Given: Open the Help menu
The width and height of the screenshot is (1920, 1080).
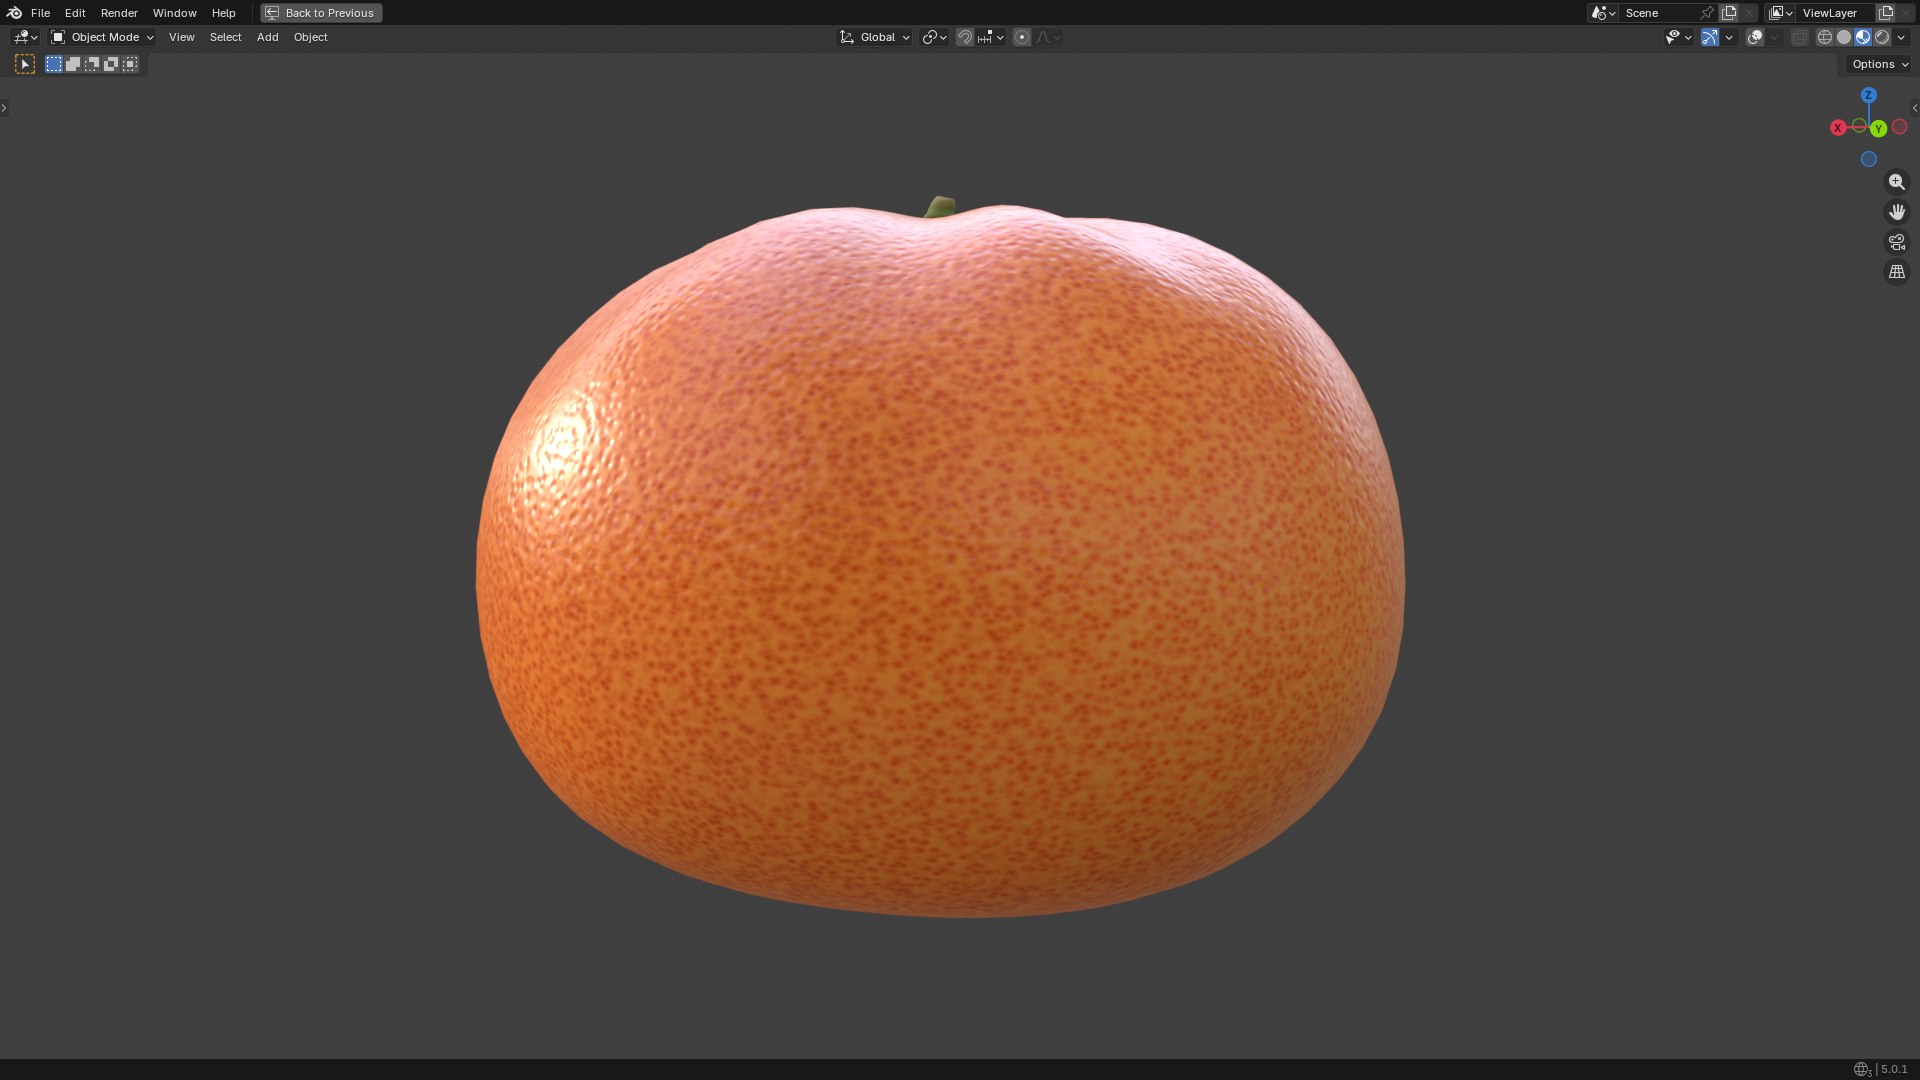Looking at the screenshot, I should click(223, 13).
